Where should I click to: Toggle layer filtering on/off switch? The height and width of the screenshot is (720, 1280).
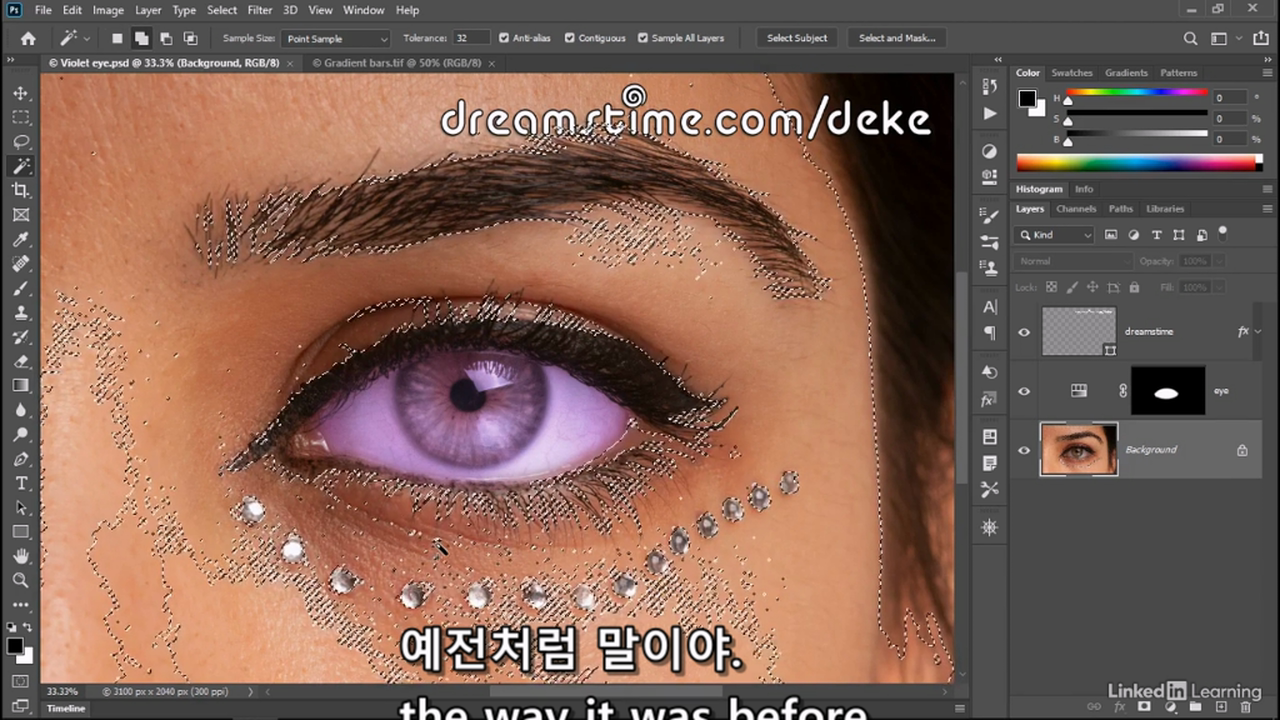coord(1222,233)
